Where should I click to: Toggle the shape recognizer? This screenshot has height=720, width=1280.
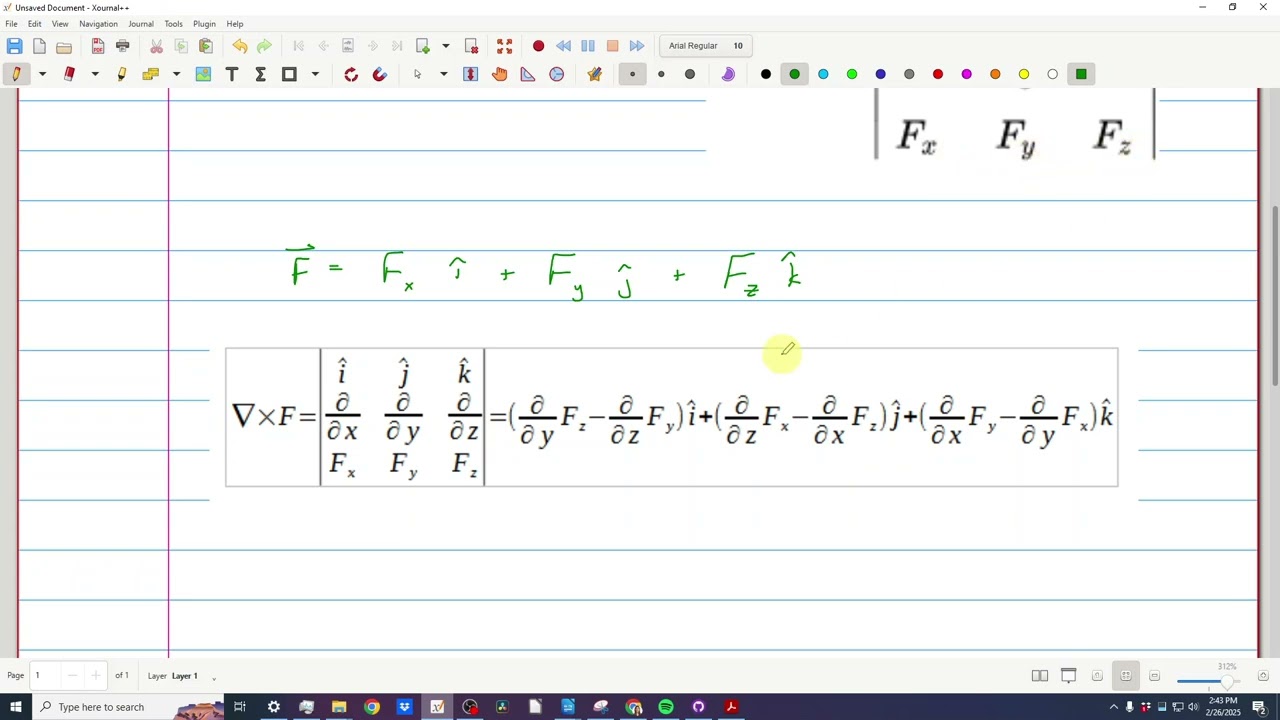coord(351,74)
